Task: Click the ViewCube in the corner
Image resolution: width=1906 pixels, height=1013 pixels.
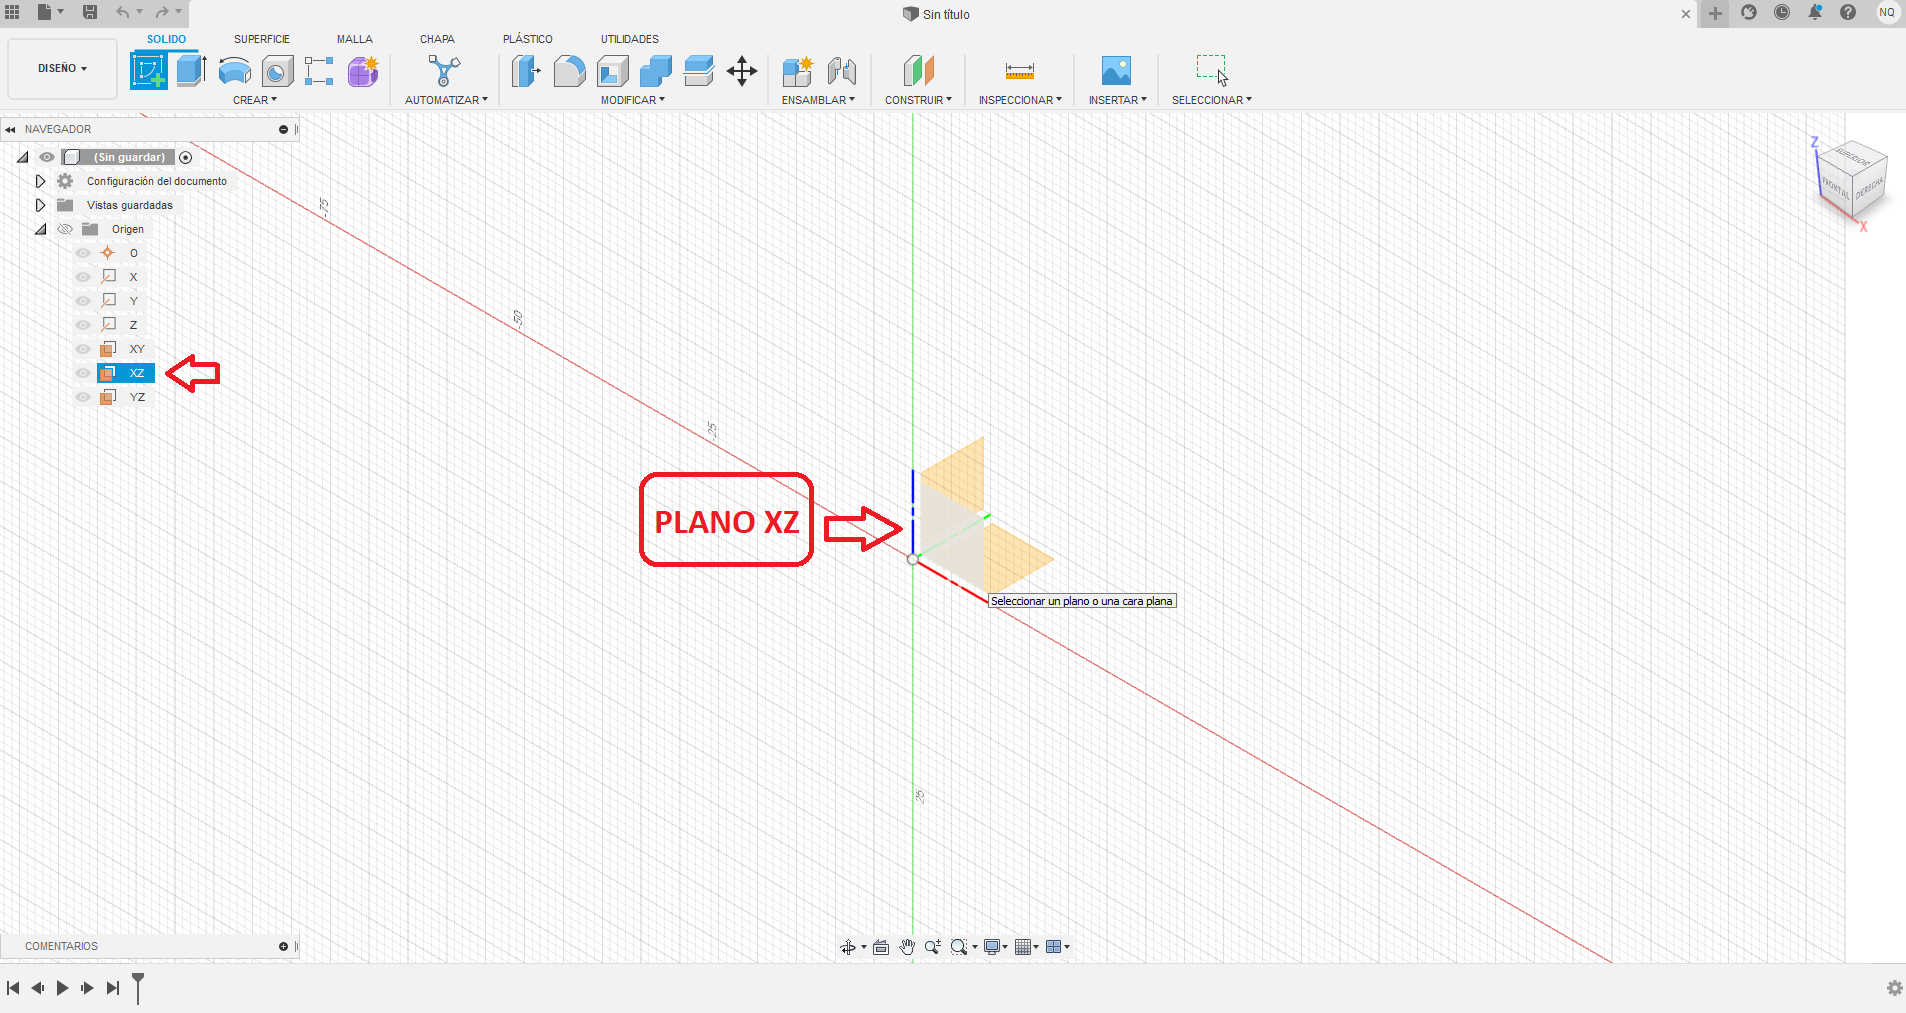Action: [1852, 182]
